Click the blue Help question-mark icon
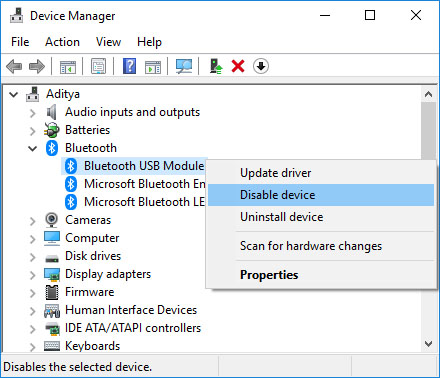The width and height of the screenshot is (440, 378). tap(129, 66)
